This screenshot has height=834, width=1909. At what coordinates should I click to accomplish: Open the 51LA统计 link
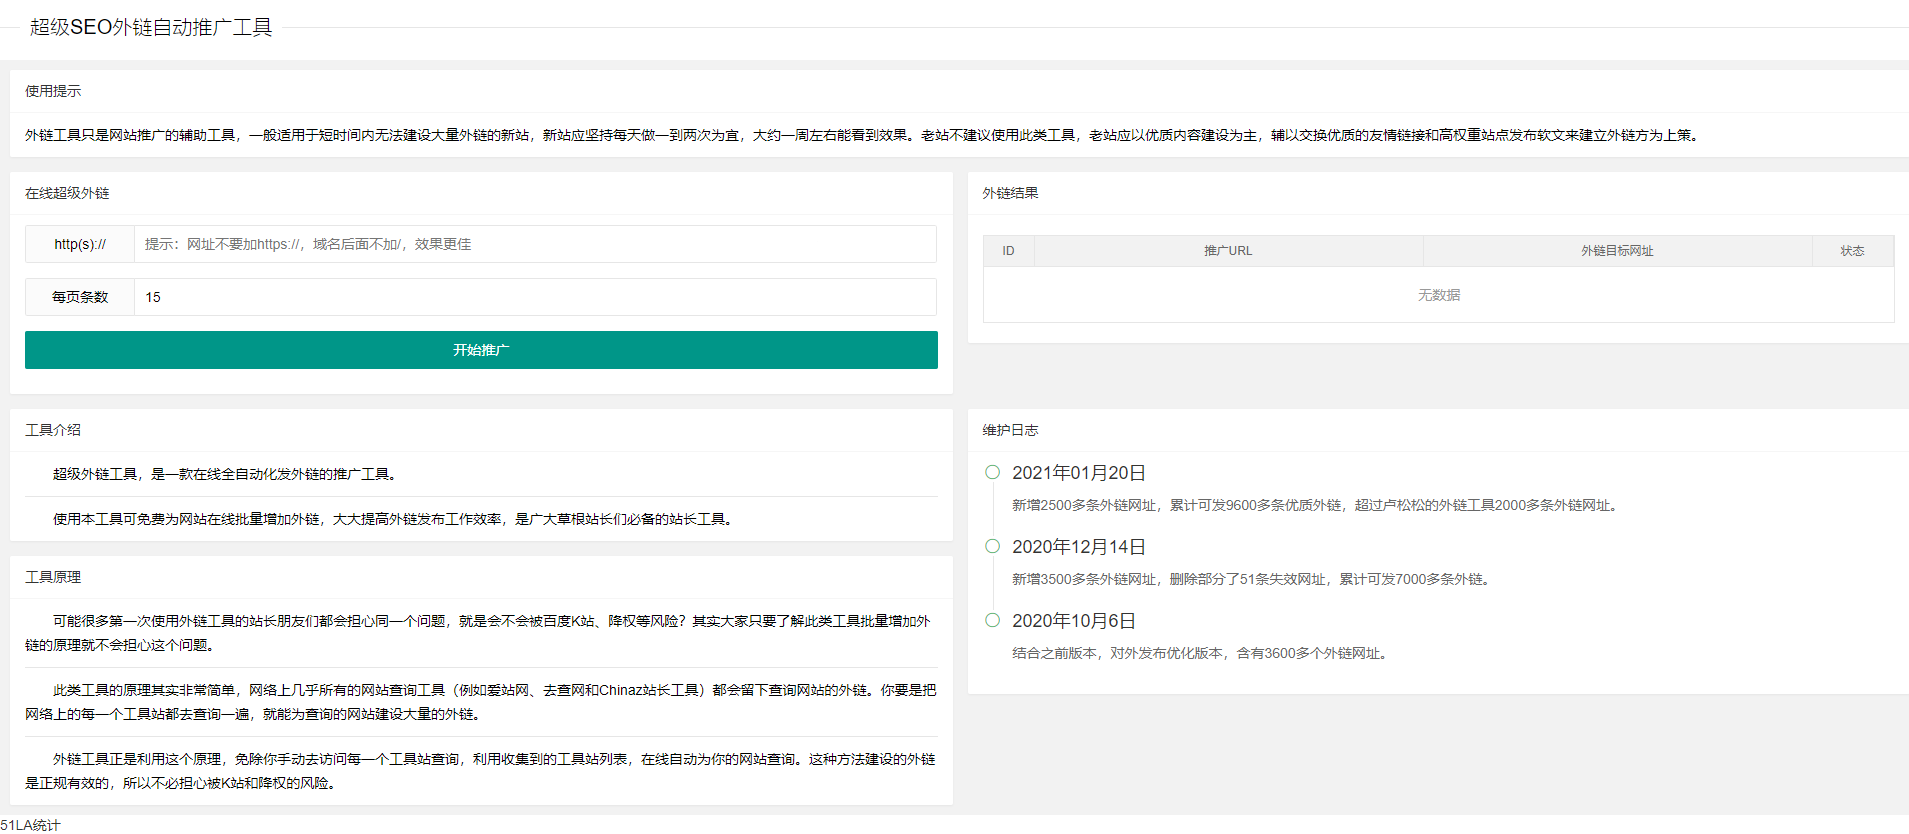(30, 825)
